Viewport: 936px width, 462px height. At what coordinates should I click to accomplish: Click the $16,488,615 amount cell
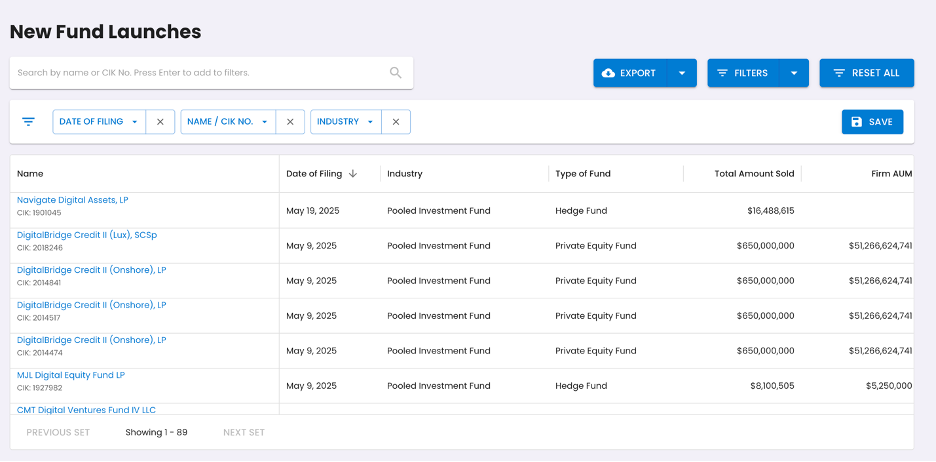pos(771,211)
